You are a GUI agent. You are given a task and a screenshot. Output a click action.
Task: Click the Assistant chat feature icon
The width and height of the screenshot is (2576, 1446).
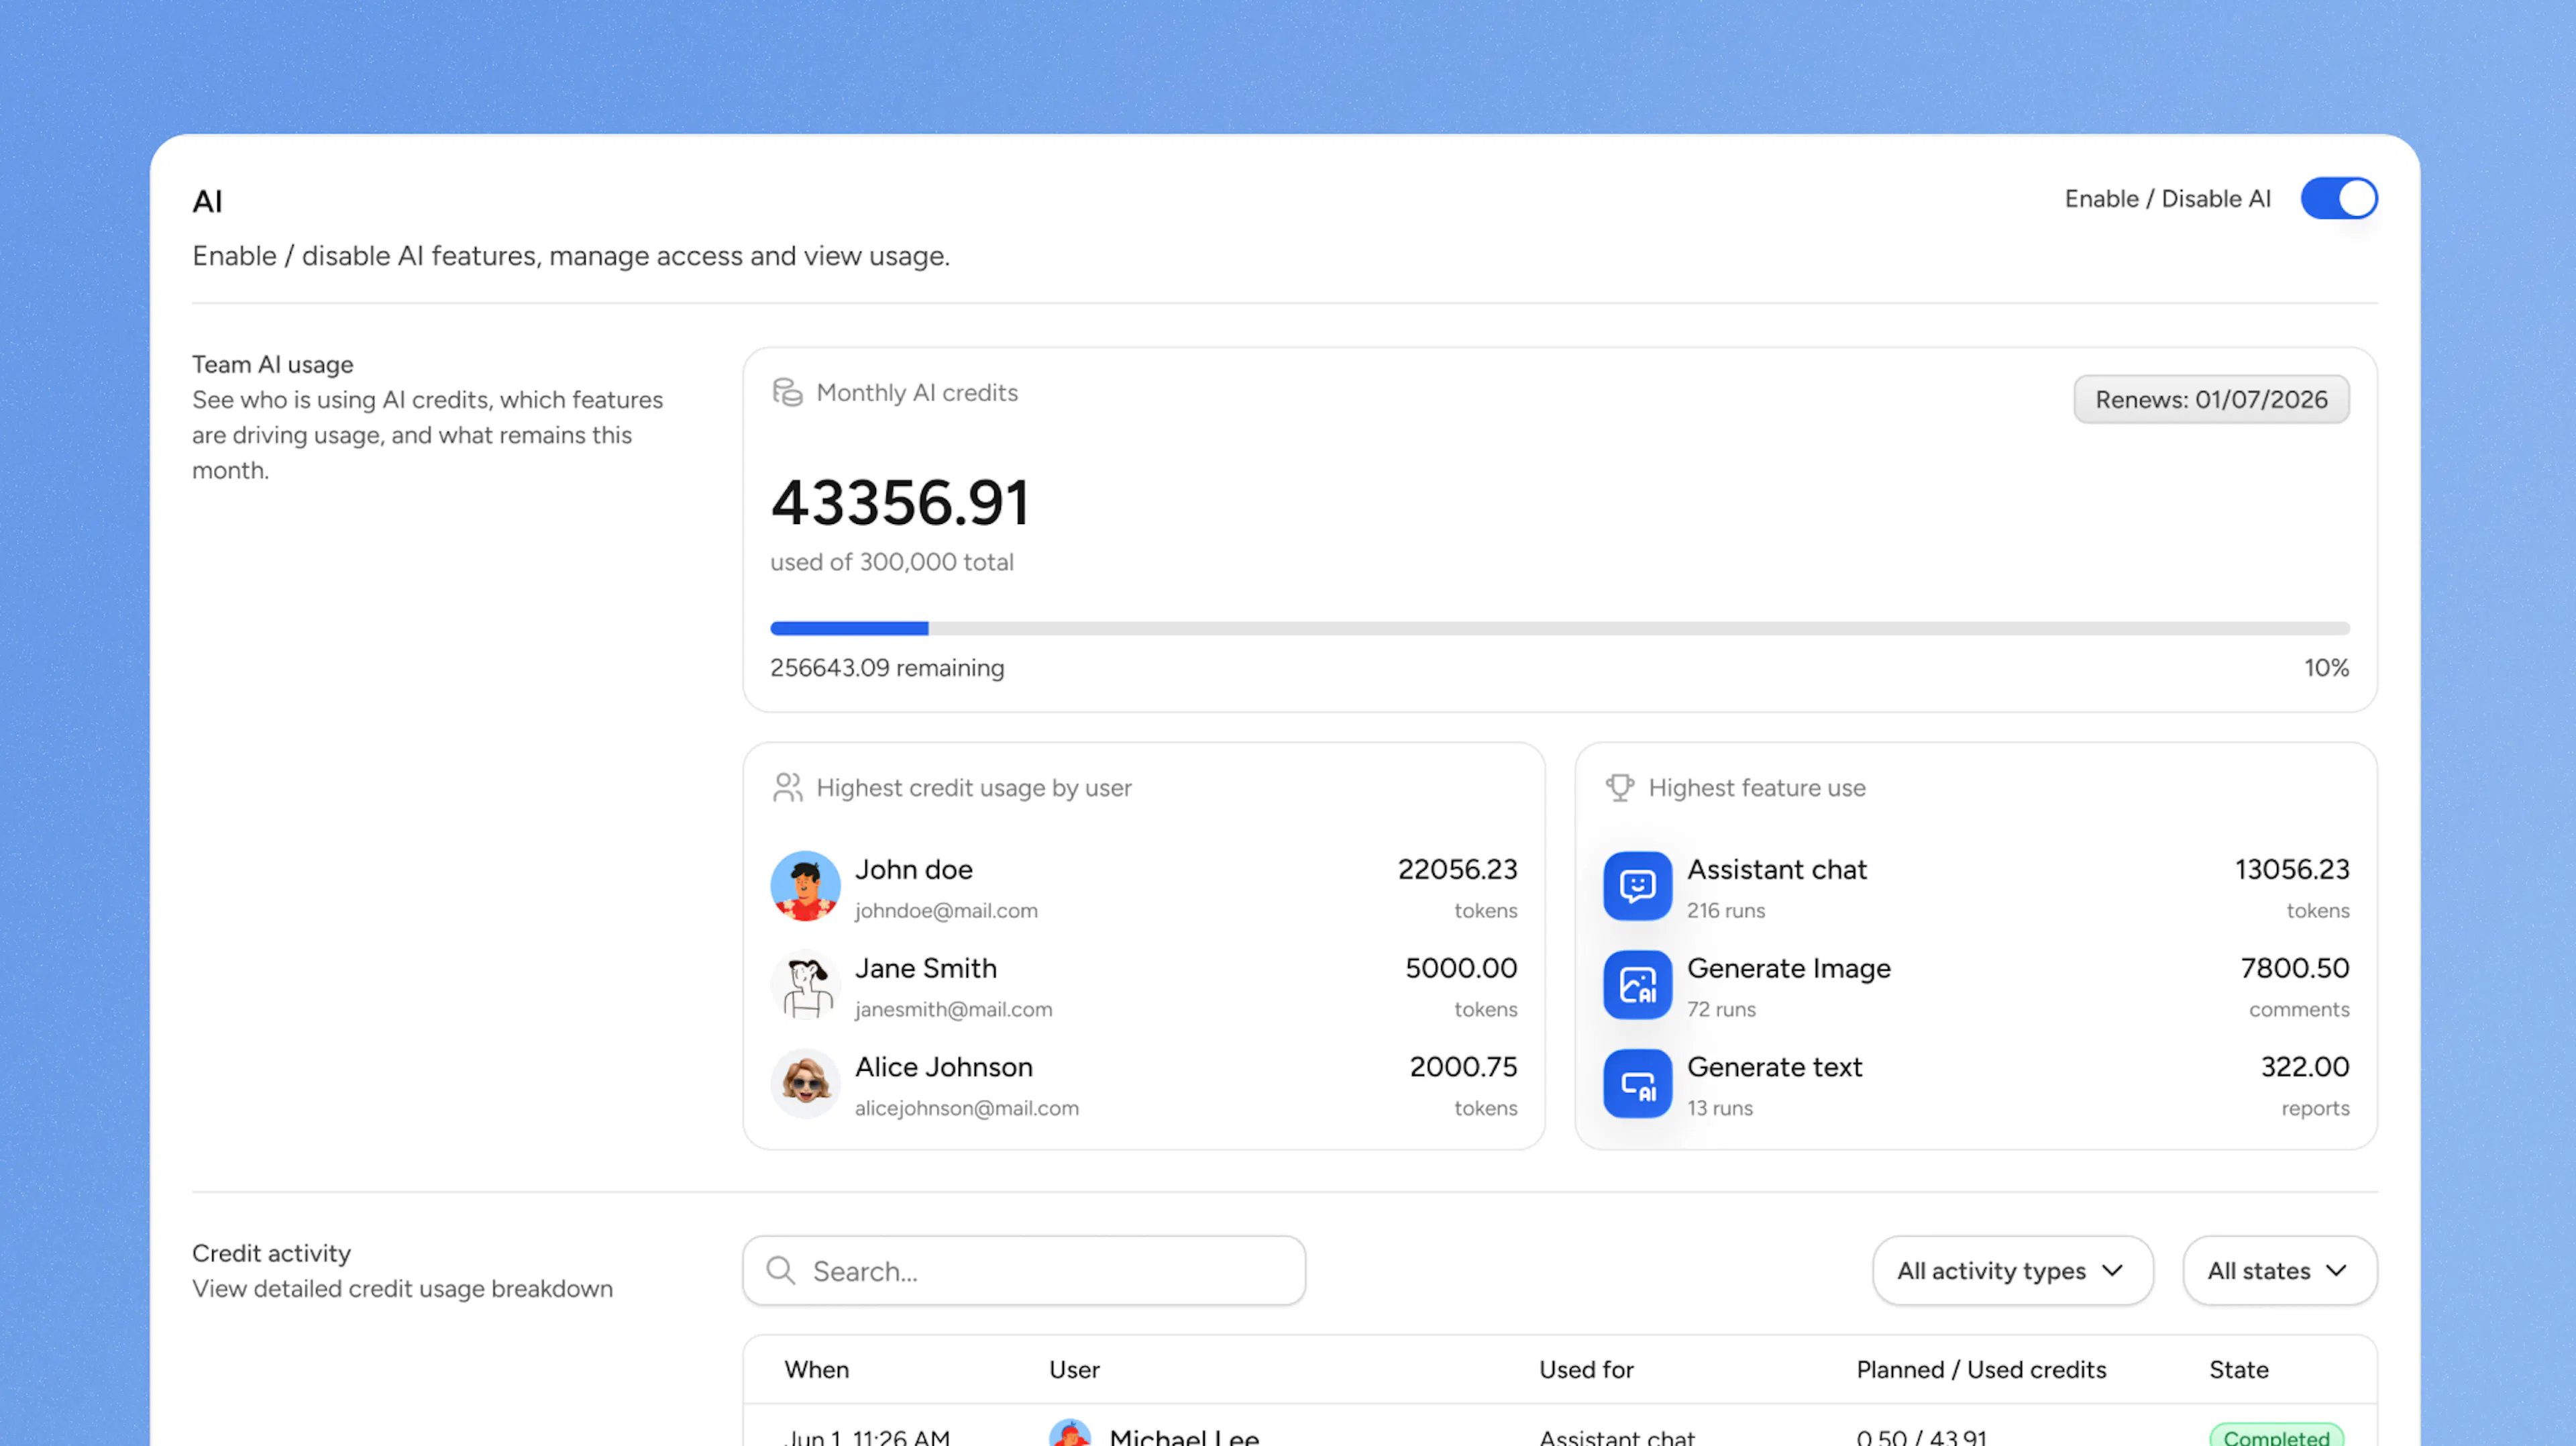(x=1637, y=886)
